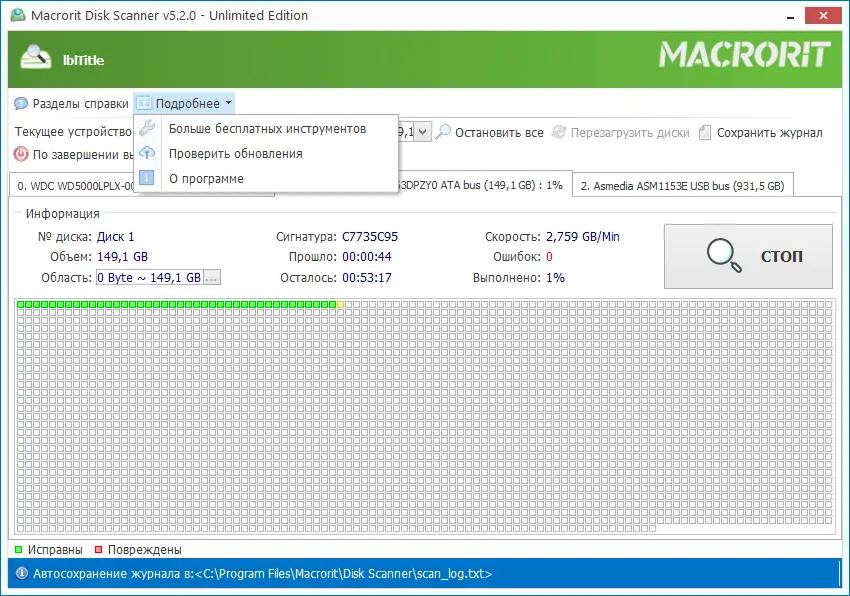Viewport: 850px width, 596px height.
Task: Click the completed percentage 1%
Action: tap(555, 278)
